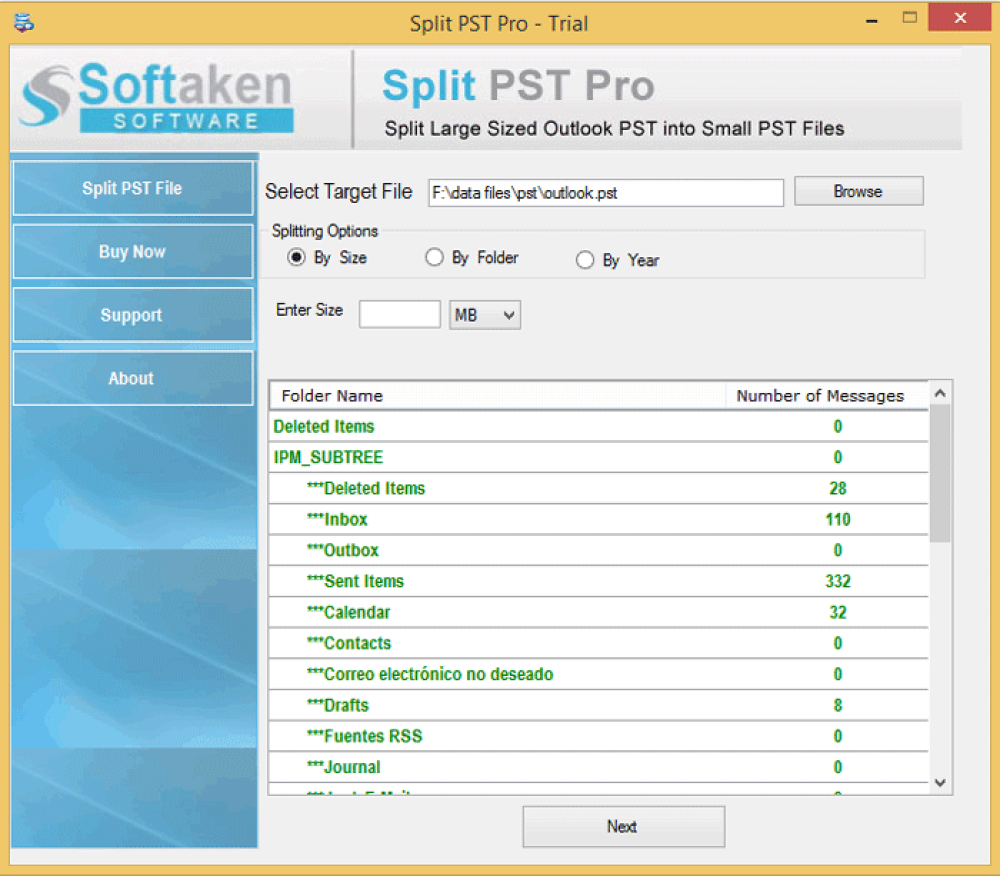Select the By Year radio option
The image size is (1000, 876).
pyautogui.click(x=585, y=261)
